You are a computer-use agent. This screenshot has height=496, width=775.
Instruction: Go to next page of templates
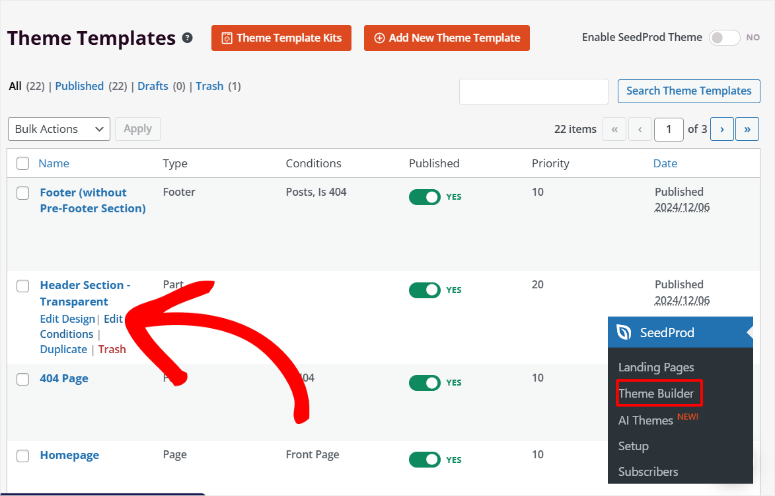coord(722,129)
